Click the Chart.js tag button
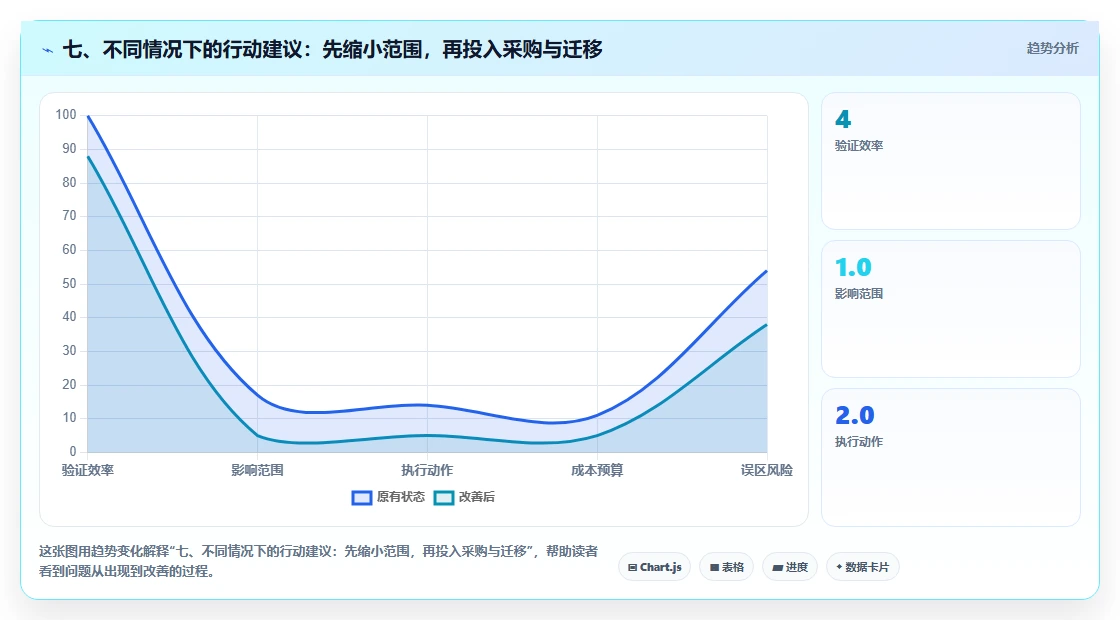Screen dimensions: 1120x620 click(654, 567)
